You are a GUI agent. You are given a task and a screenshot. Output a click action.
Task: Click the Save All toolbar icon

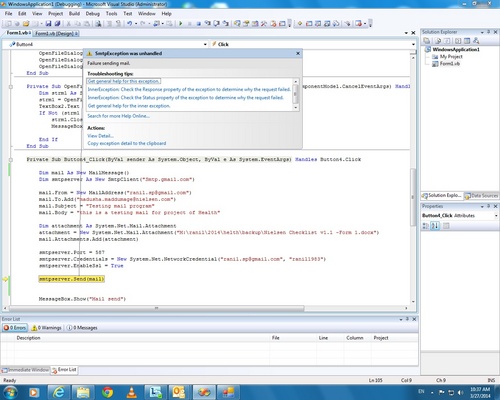[57, 23]
